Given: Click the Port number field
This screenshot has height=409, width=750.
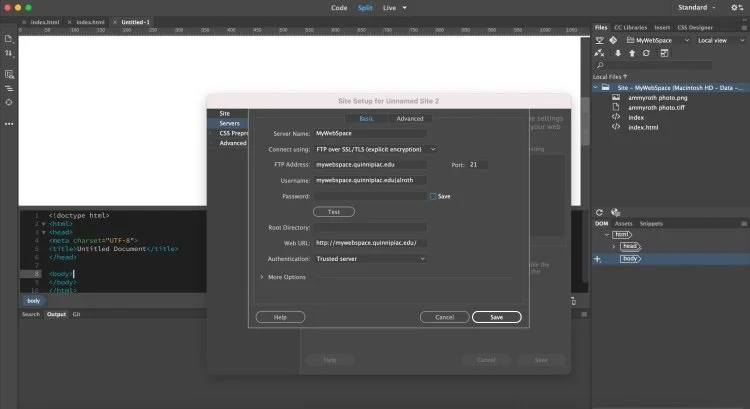Looking at the screenshot, I should tap(477, 165).
